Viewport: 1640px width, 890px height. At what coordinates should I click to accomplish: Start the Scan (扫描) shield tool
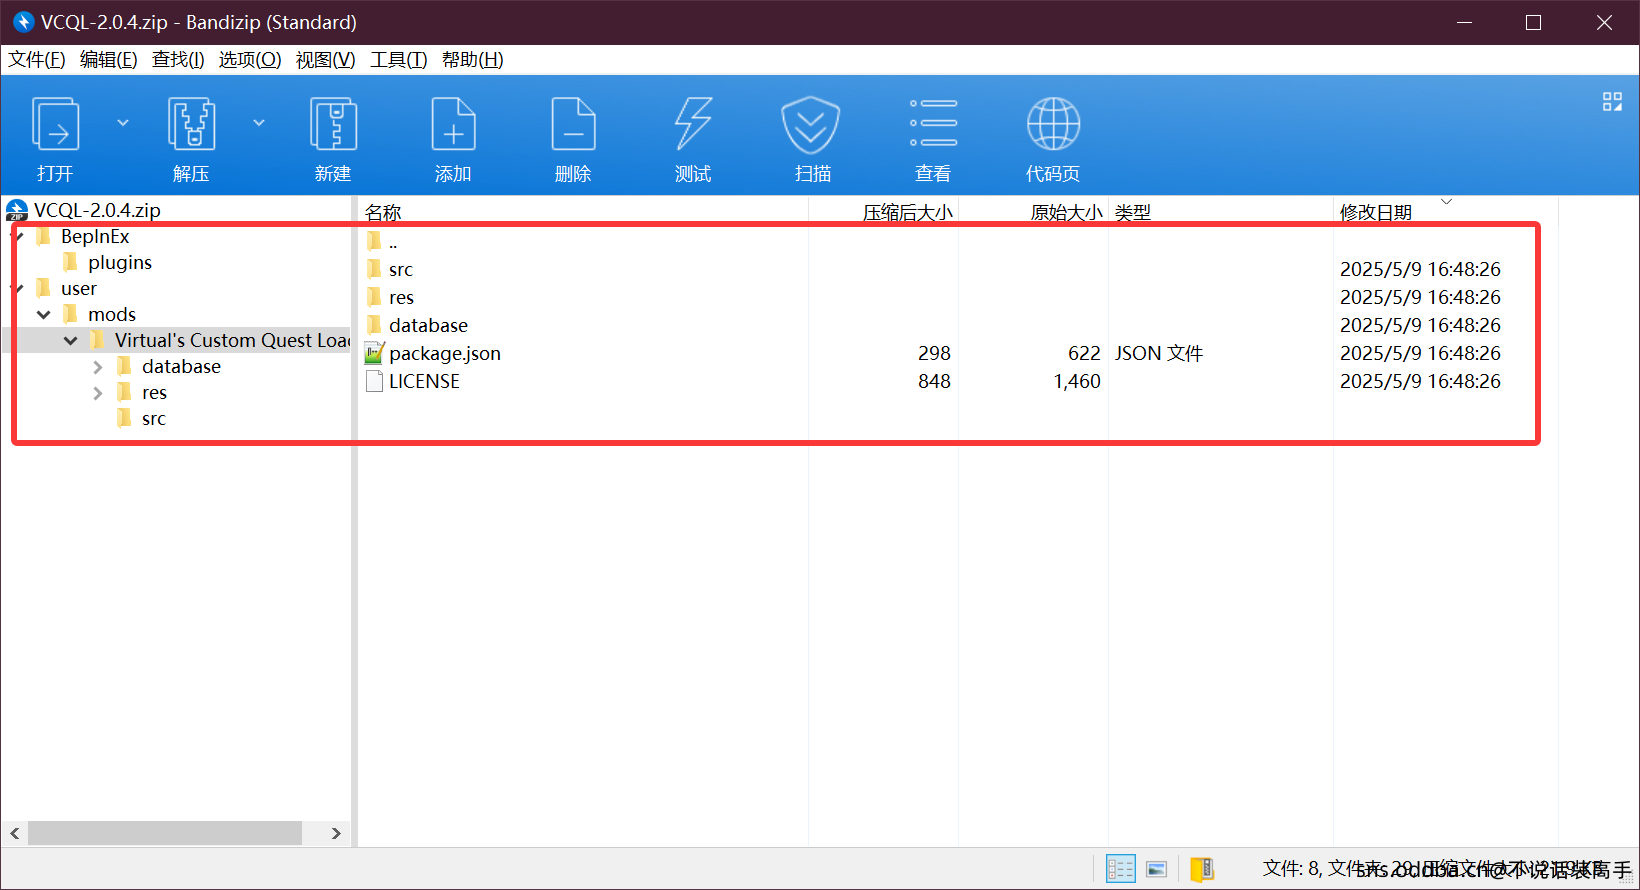[811, 124]
